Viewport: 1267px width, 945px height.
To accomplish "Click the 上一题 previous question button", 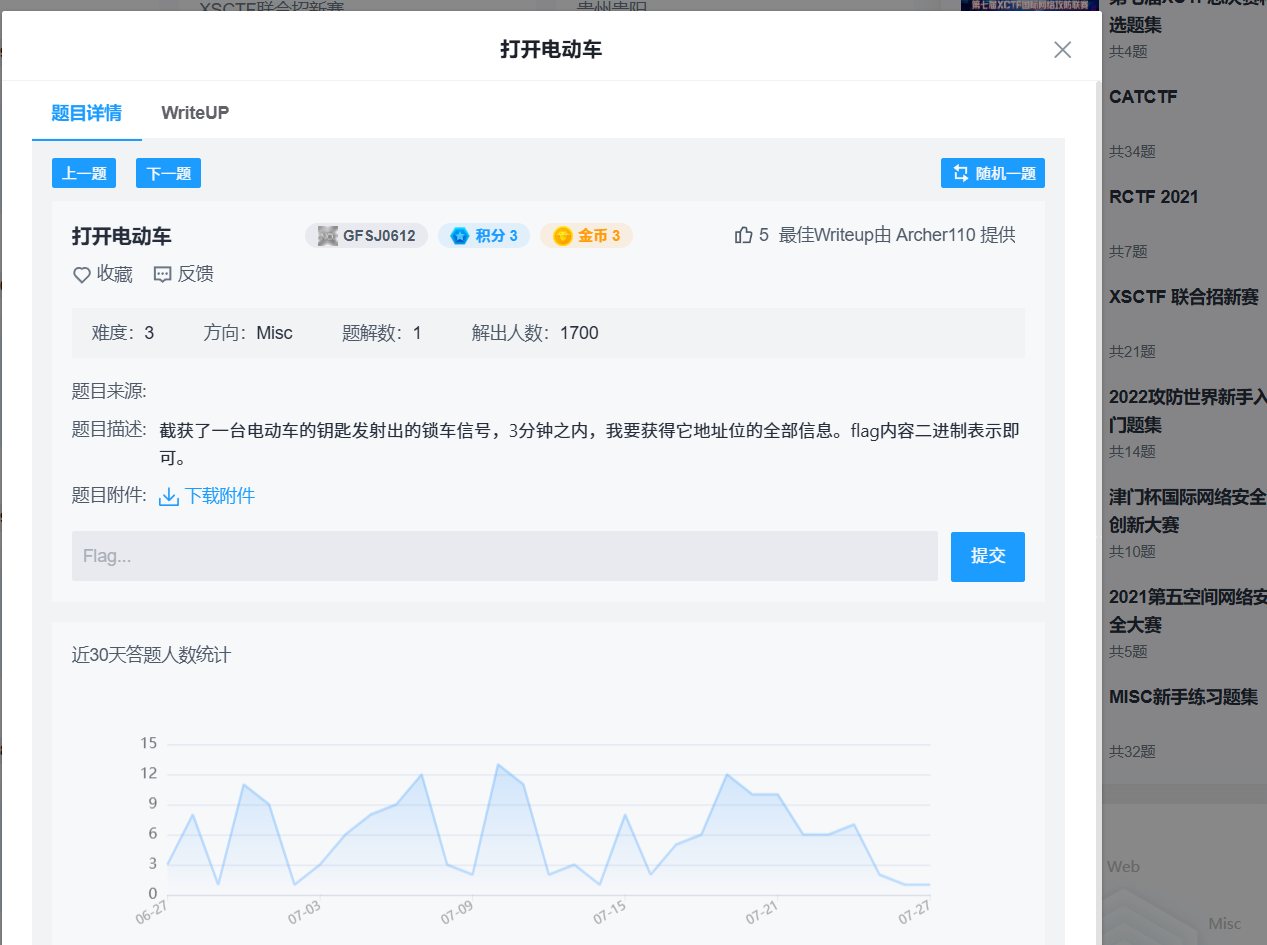I will [x=83, y=172].
